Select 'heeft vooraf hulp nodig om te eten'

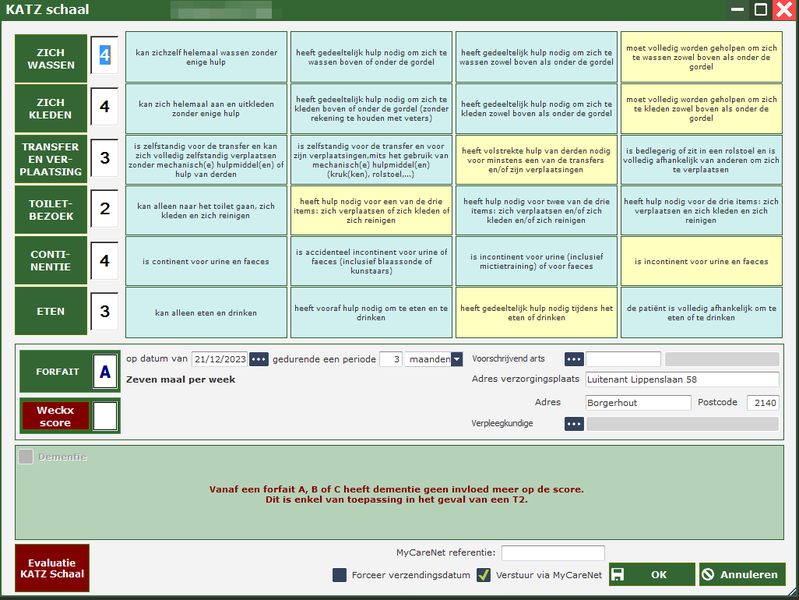click(x=371, y=312)
